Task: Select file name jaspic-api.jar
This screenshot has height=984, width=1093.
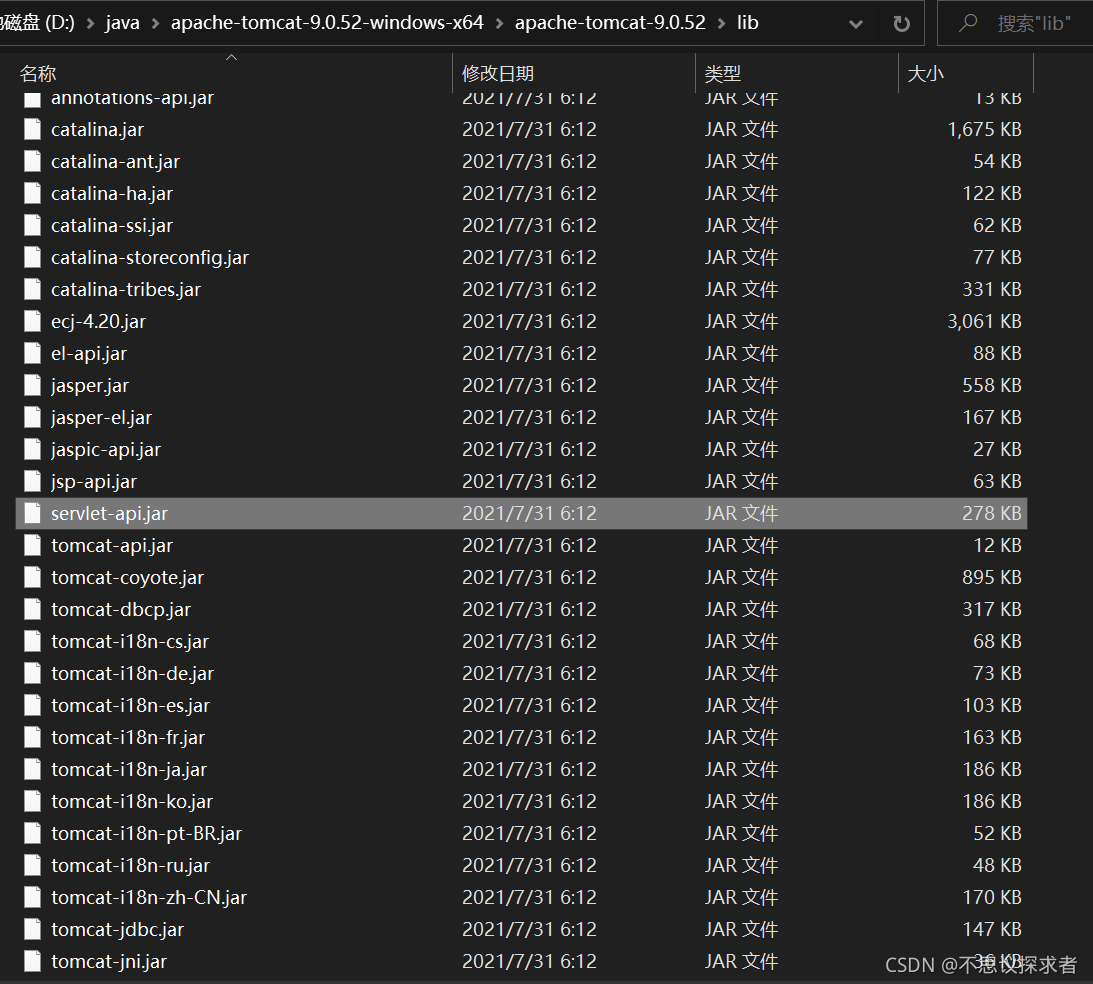Action: tap(106, 449)
